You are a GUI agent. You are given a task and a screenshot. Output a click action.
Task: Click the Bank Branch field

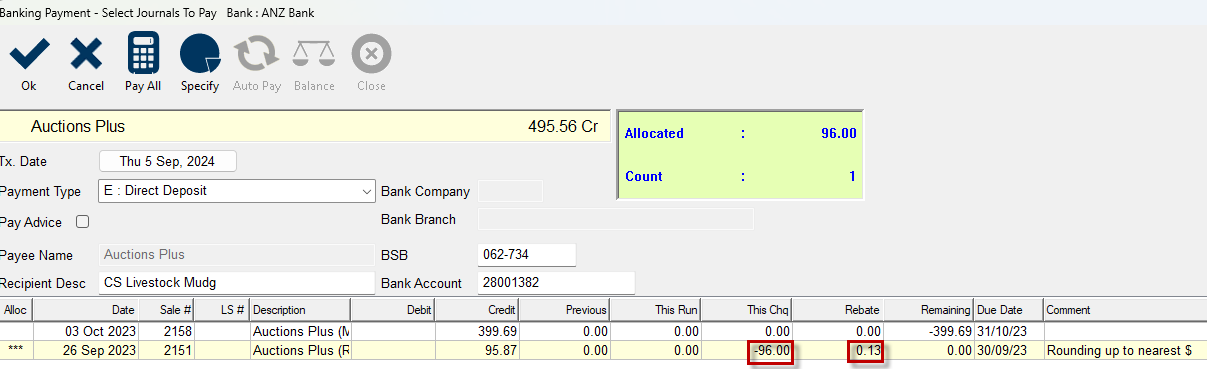[616, 219]
